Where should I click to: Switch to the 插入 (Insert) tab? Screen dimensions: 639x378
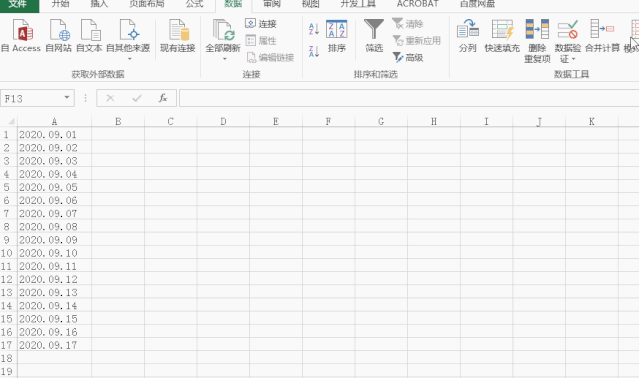click(99, 4)
